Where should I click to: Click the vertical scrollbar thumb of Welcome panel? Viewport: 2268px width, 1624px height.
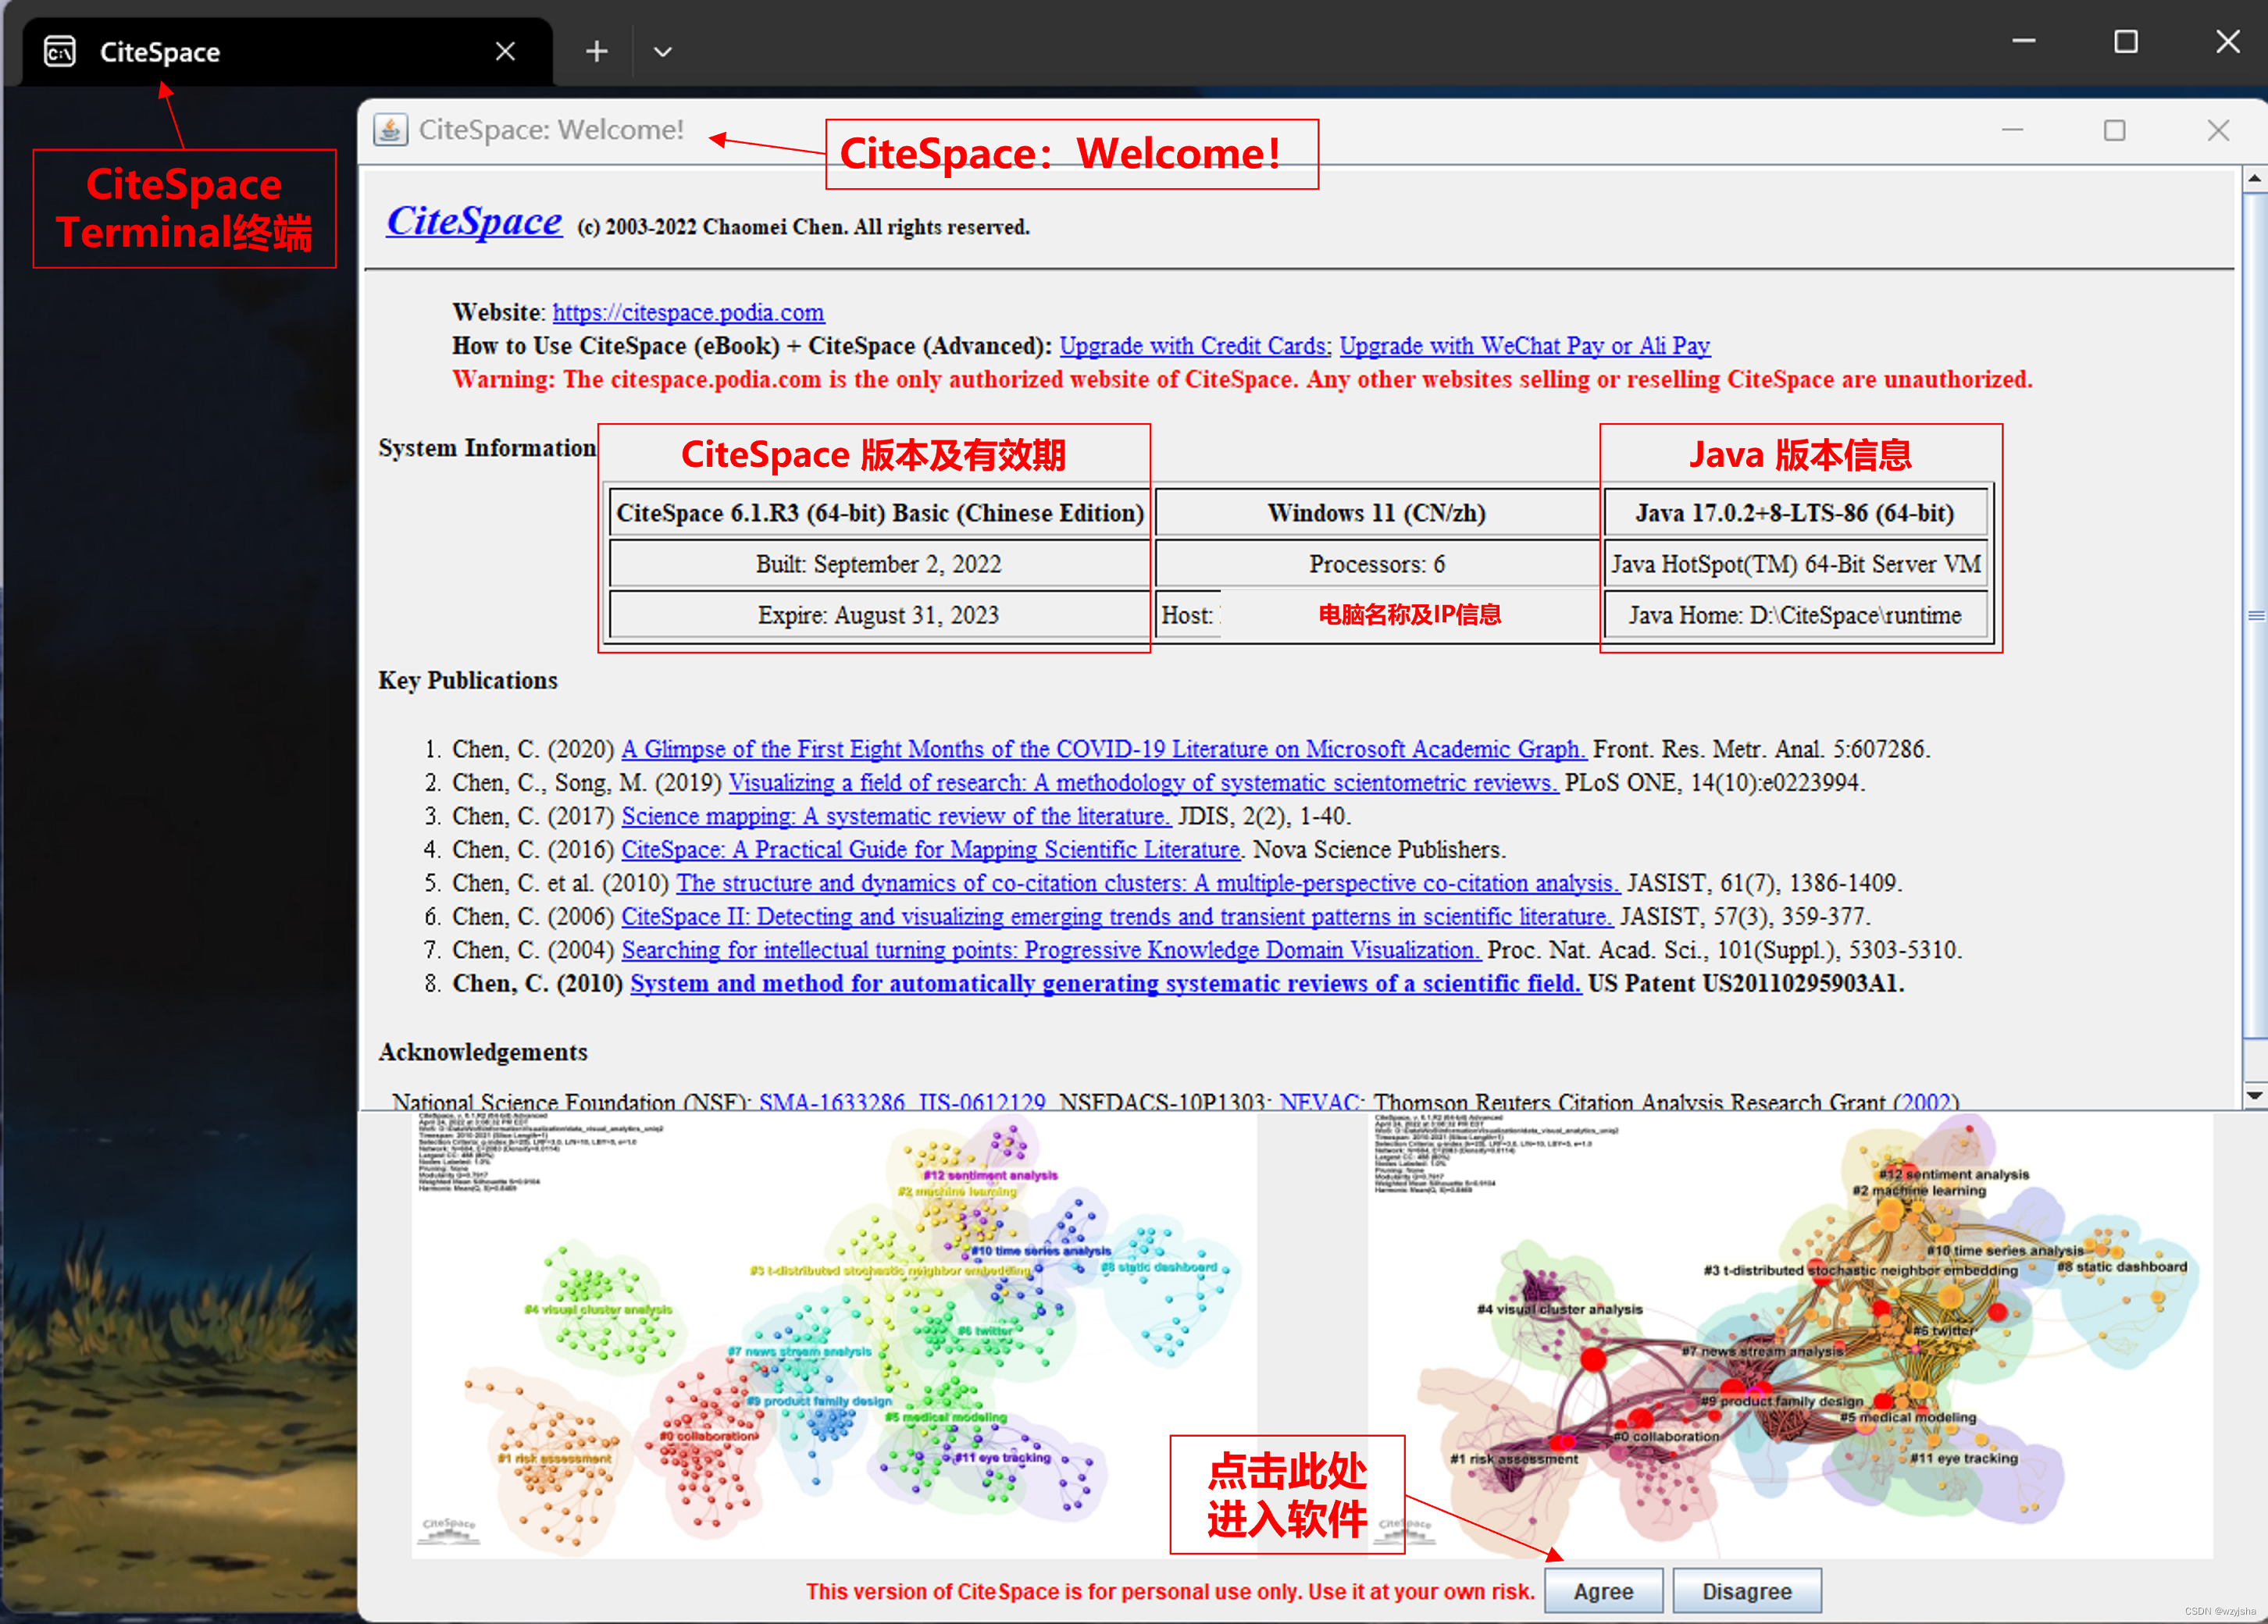click(x=2254, y=616)
